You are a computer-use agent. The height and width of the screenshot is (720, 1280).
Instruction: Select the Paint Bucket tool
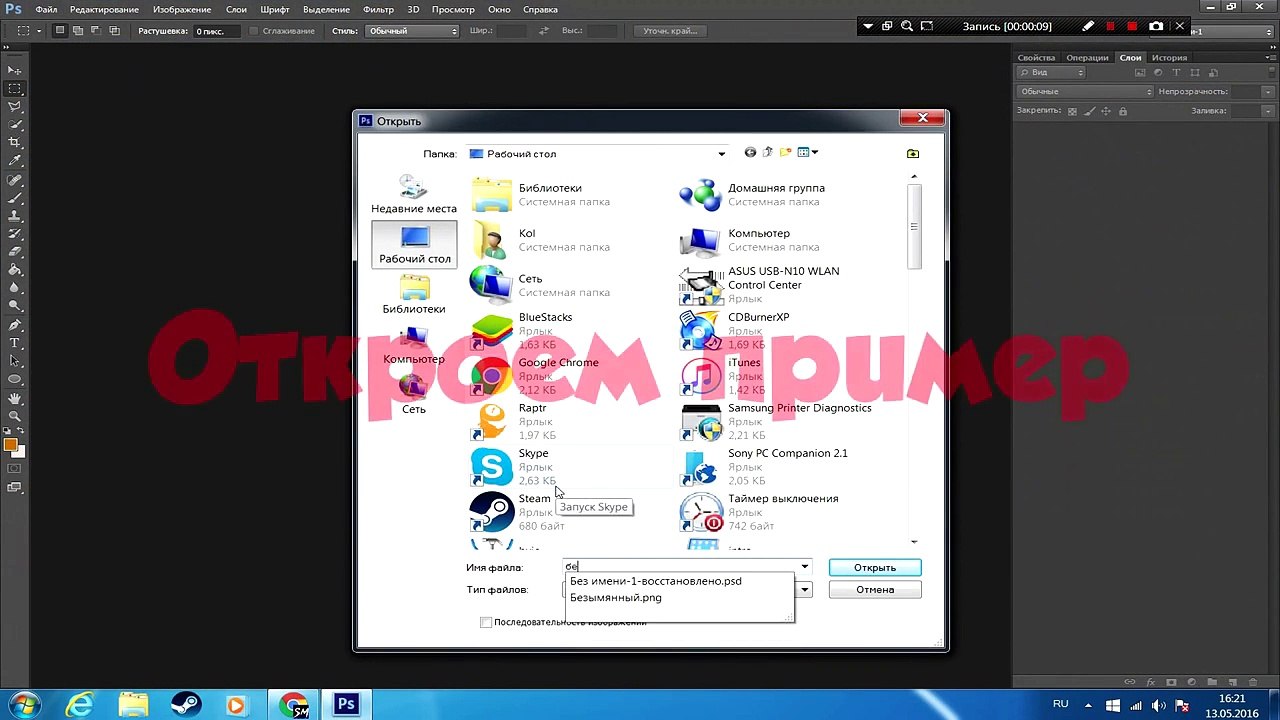point(15,269)
